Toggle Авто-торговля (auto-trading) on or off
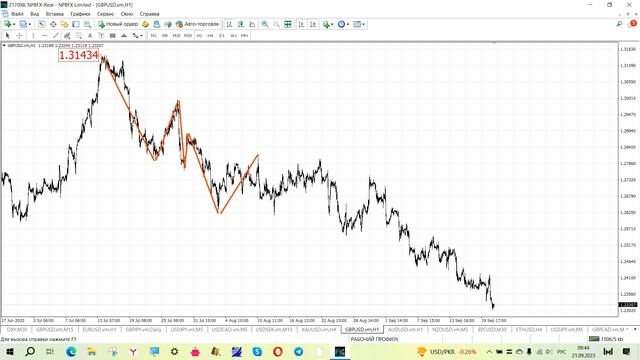640x360 pixels. click(198, 24)
